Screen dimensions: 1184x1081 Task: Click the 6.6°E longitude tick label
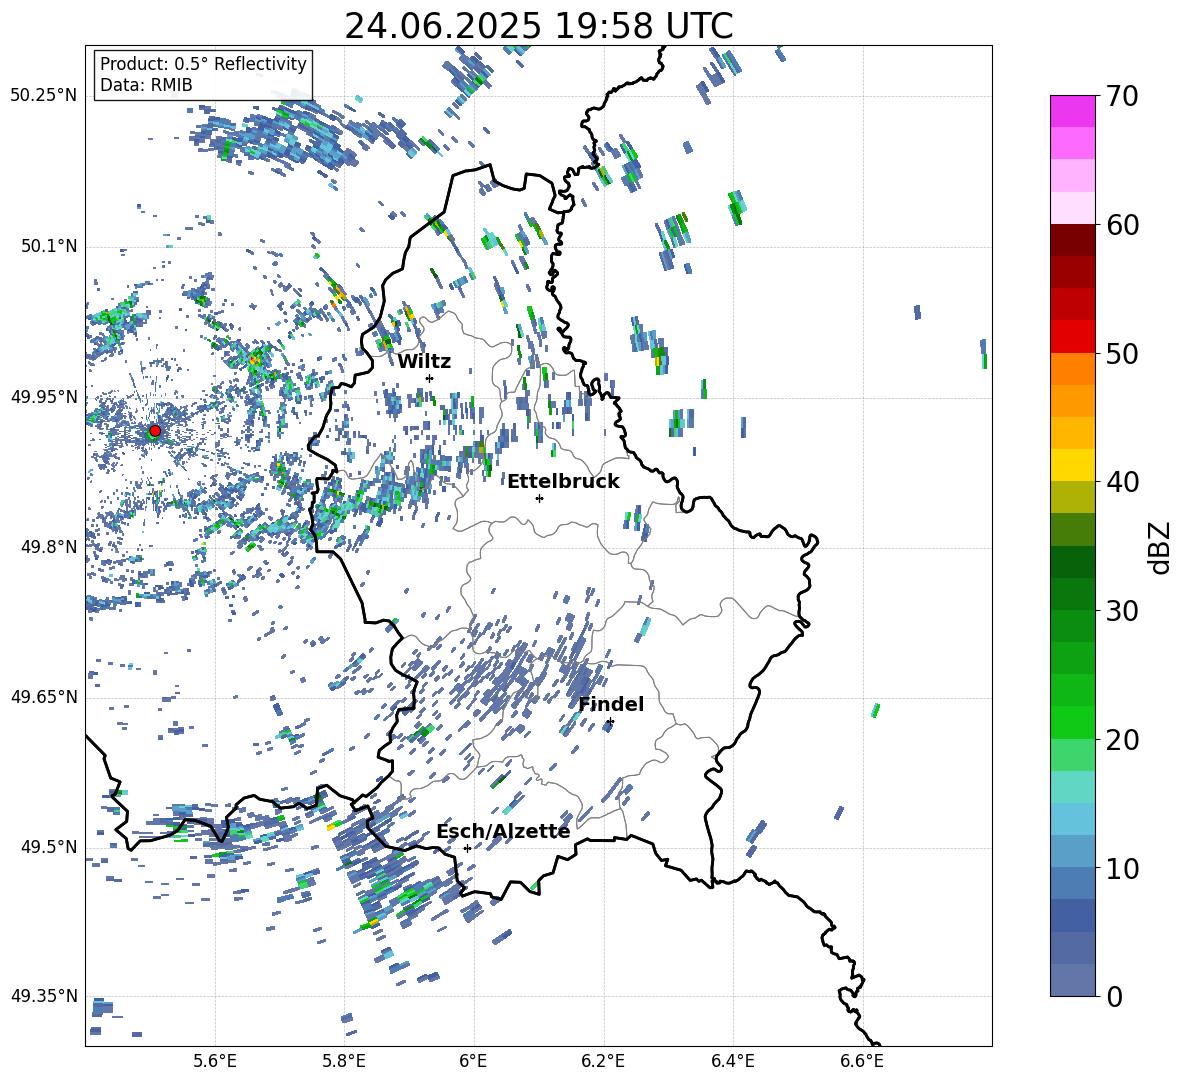862,1061
